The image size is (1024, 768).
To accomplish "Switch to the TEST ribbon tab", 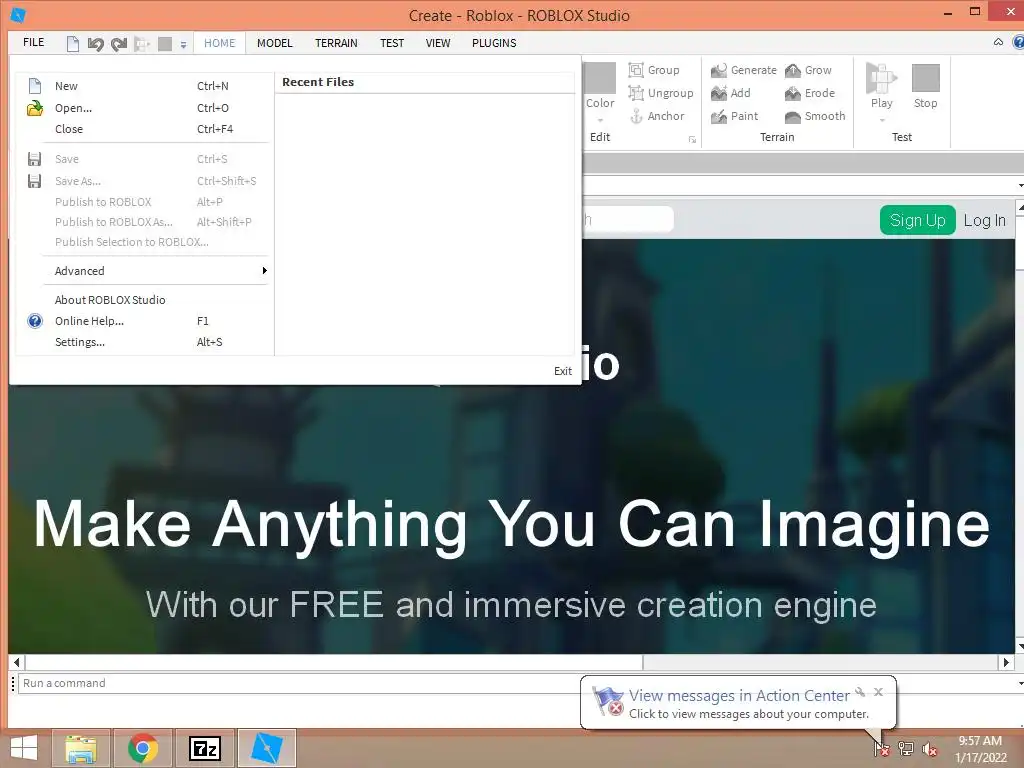I will [392, 43].
